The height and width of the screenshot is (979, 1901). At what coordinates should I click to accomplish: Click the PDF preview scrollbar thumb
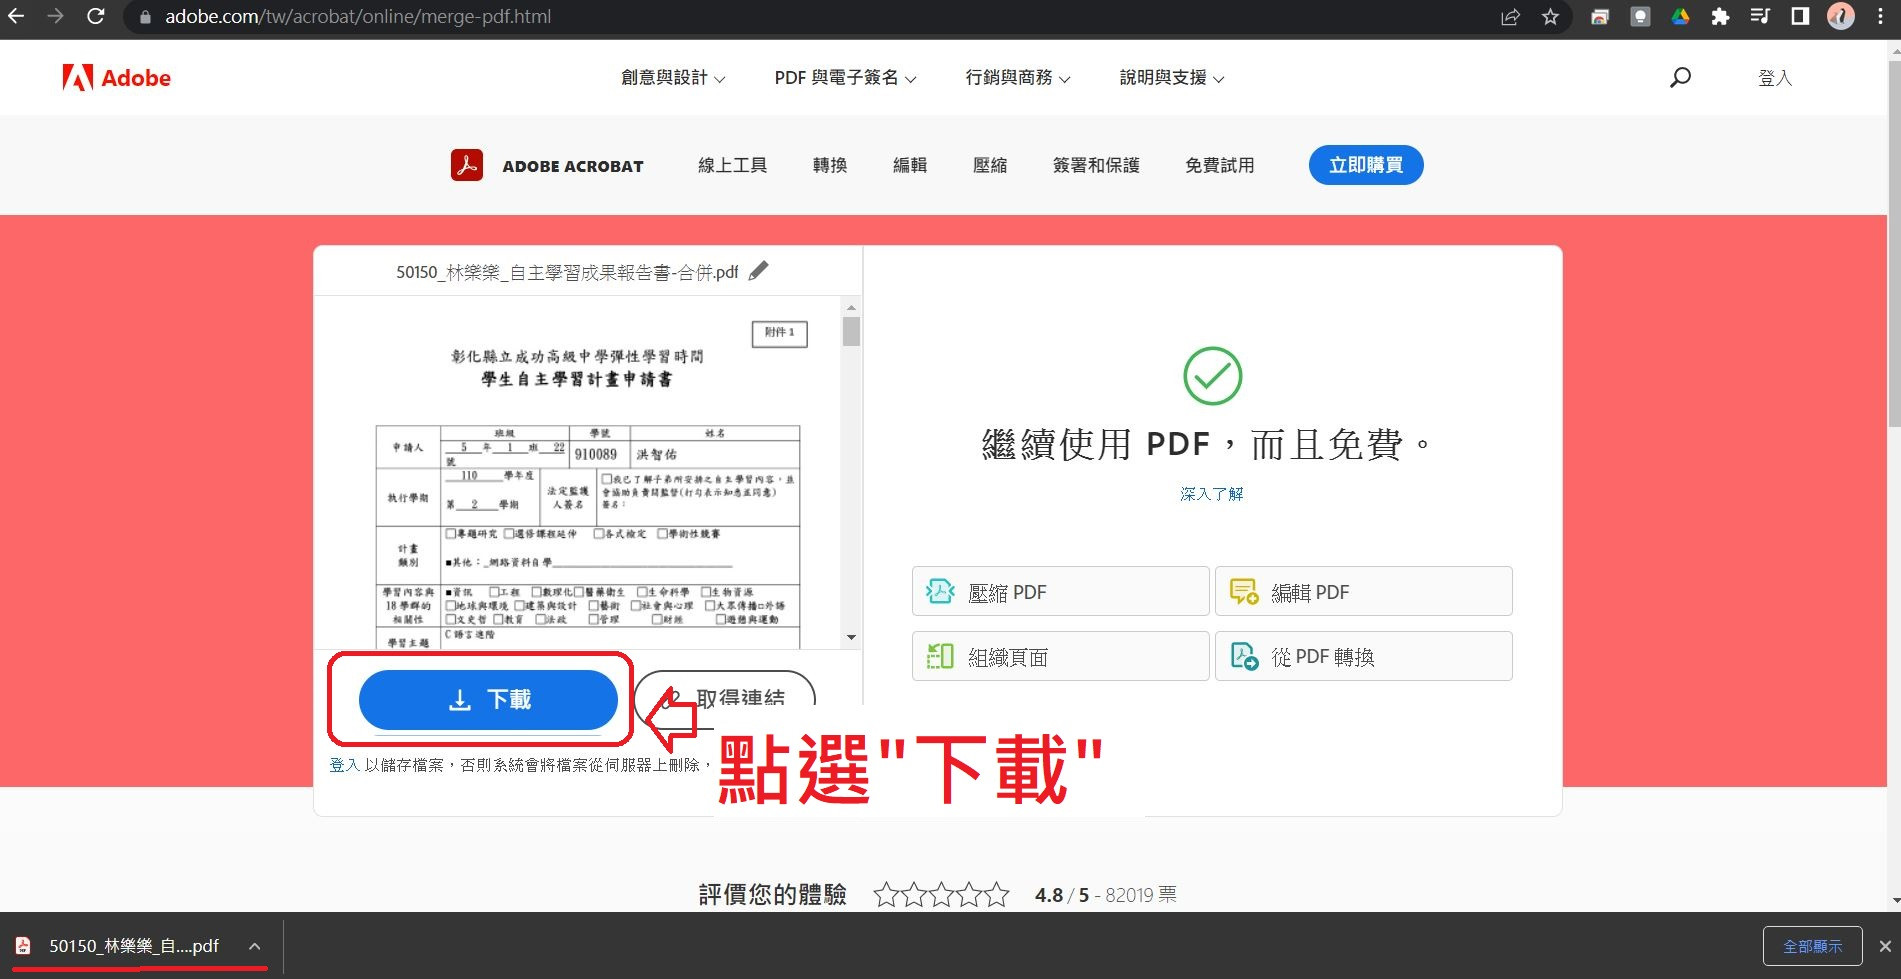click(x=851, y=331)
